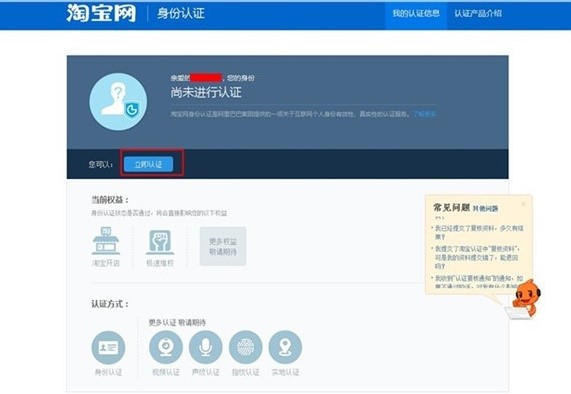Select the 极速维权 fist icon

[160, 242]
